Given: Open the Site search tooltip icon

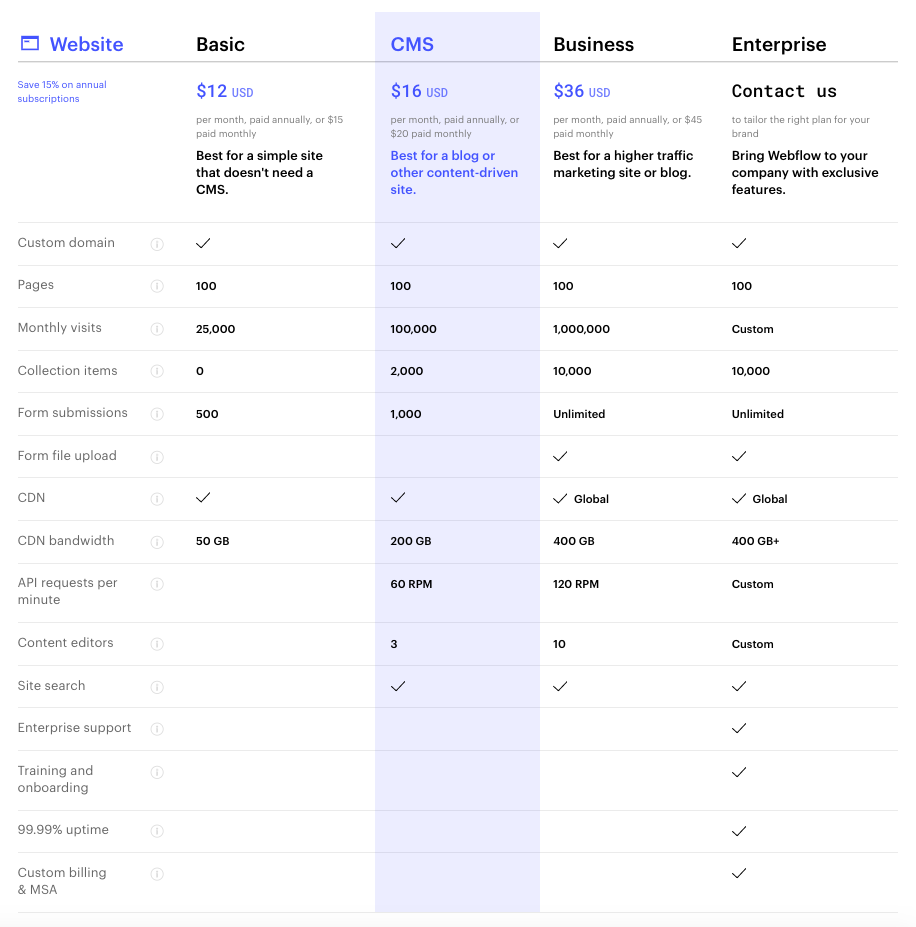Looking at the screenshot, I should pyautogui.click(x=157, y=687).
